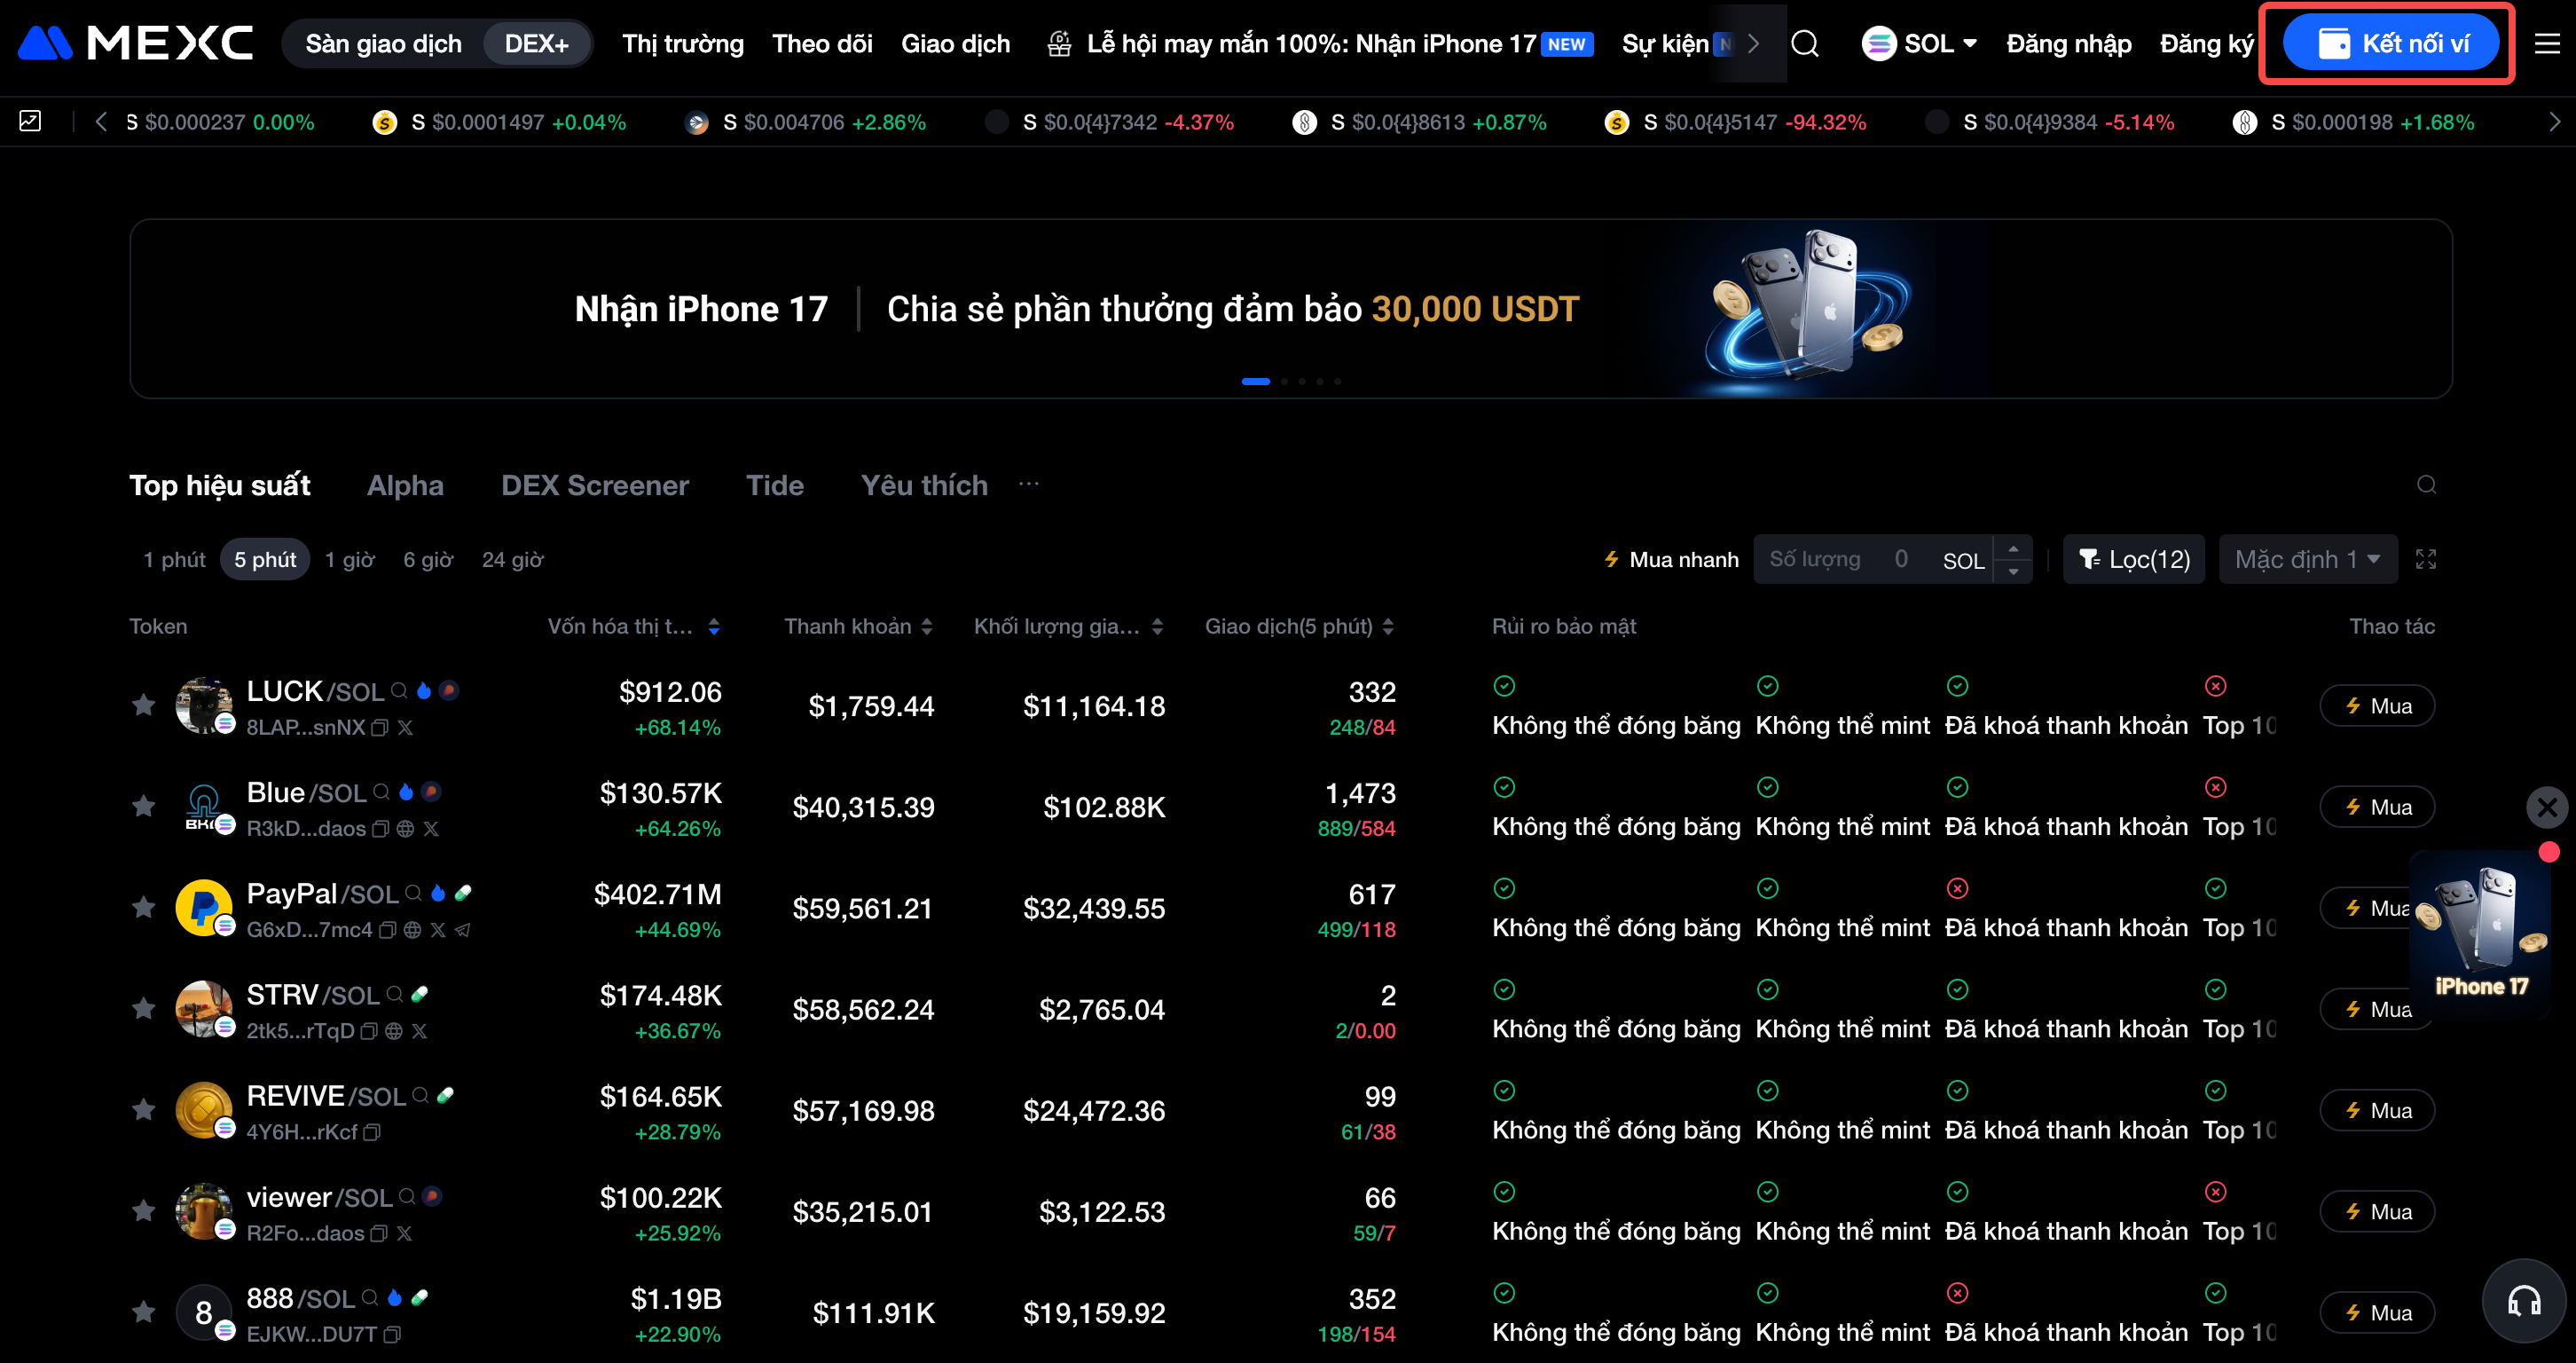
Task: Click the first banner carousel indicator
Action: (1255, 381)
